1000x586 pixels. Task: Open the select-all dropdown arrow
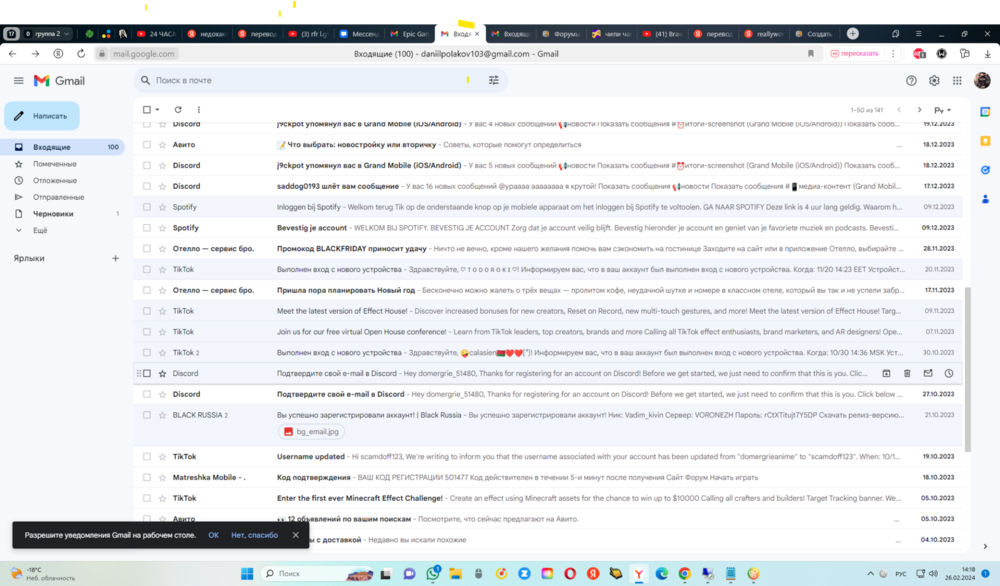coord(158,110)
